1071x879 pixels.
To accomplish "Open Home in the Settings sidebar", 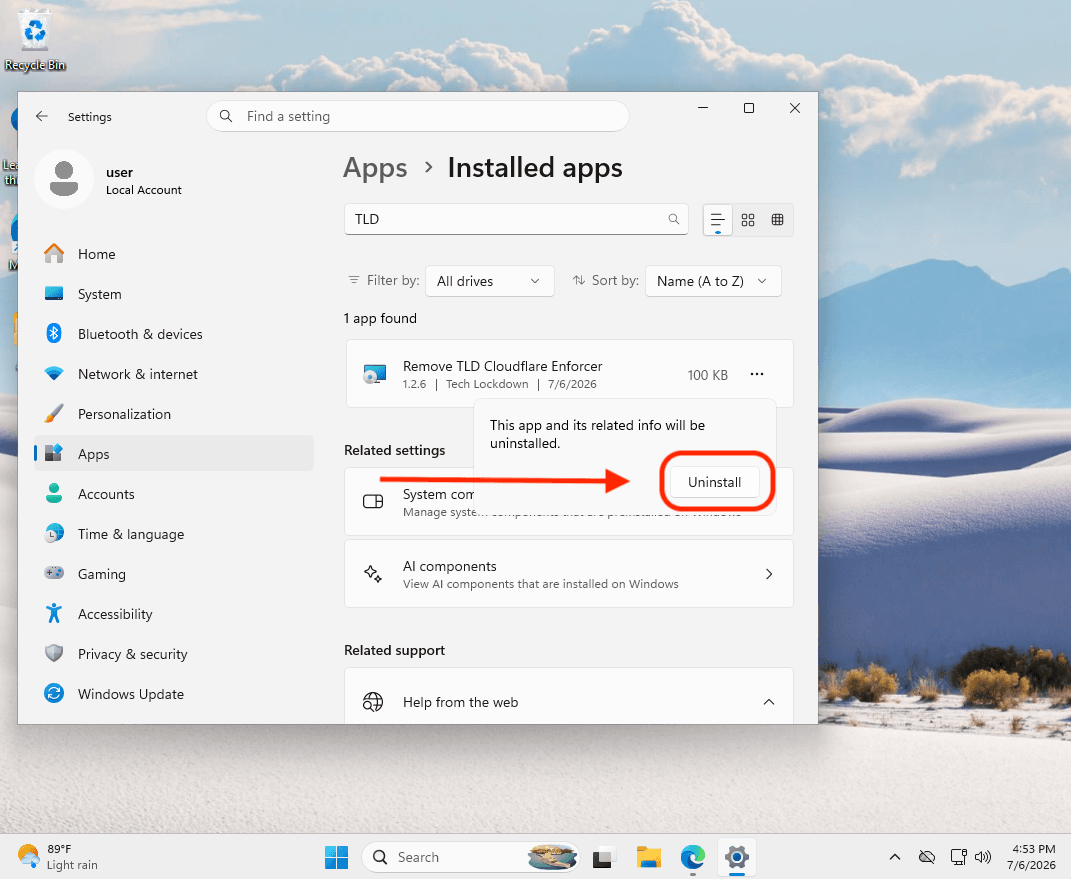I will click(174, 254).
